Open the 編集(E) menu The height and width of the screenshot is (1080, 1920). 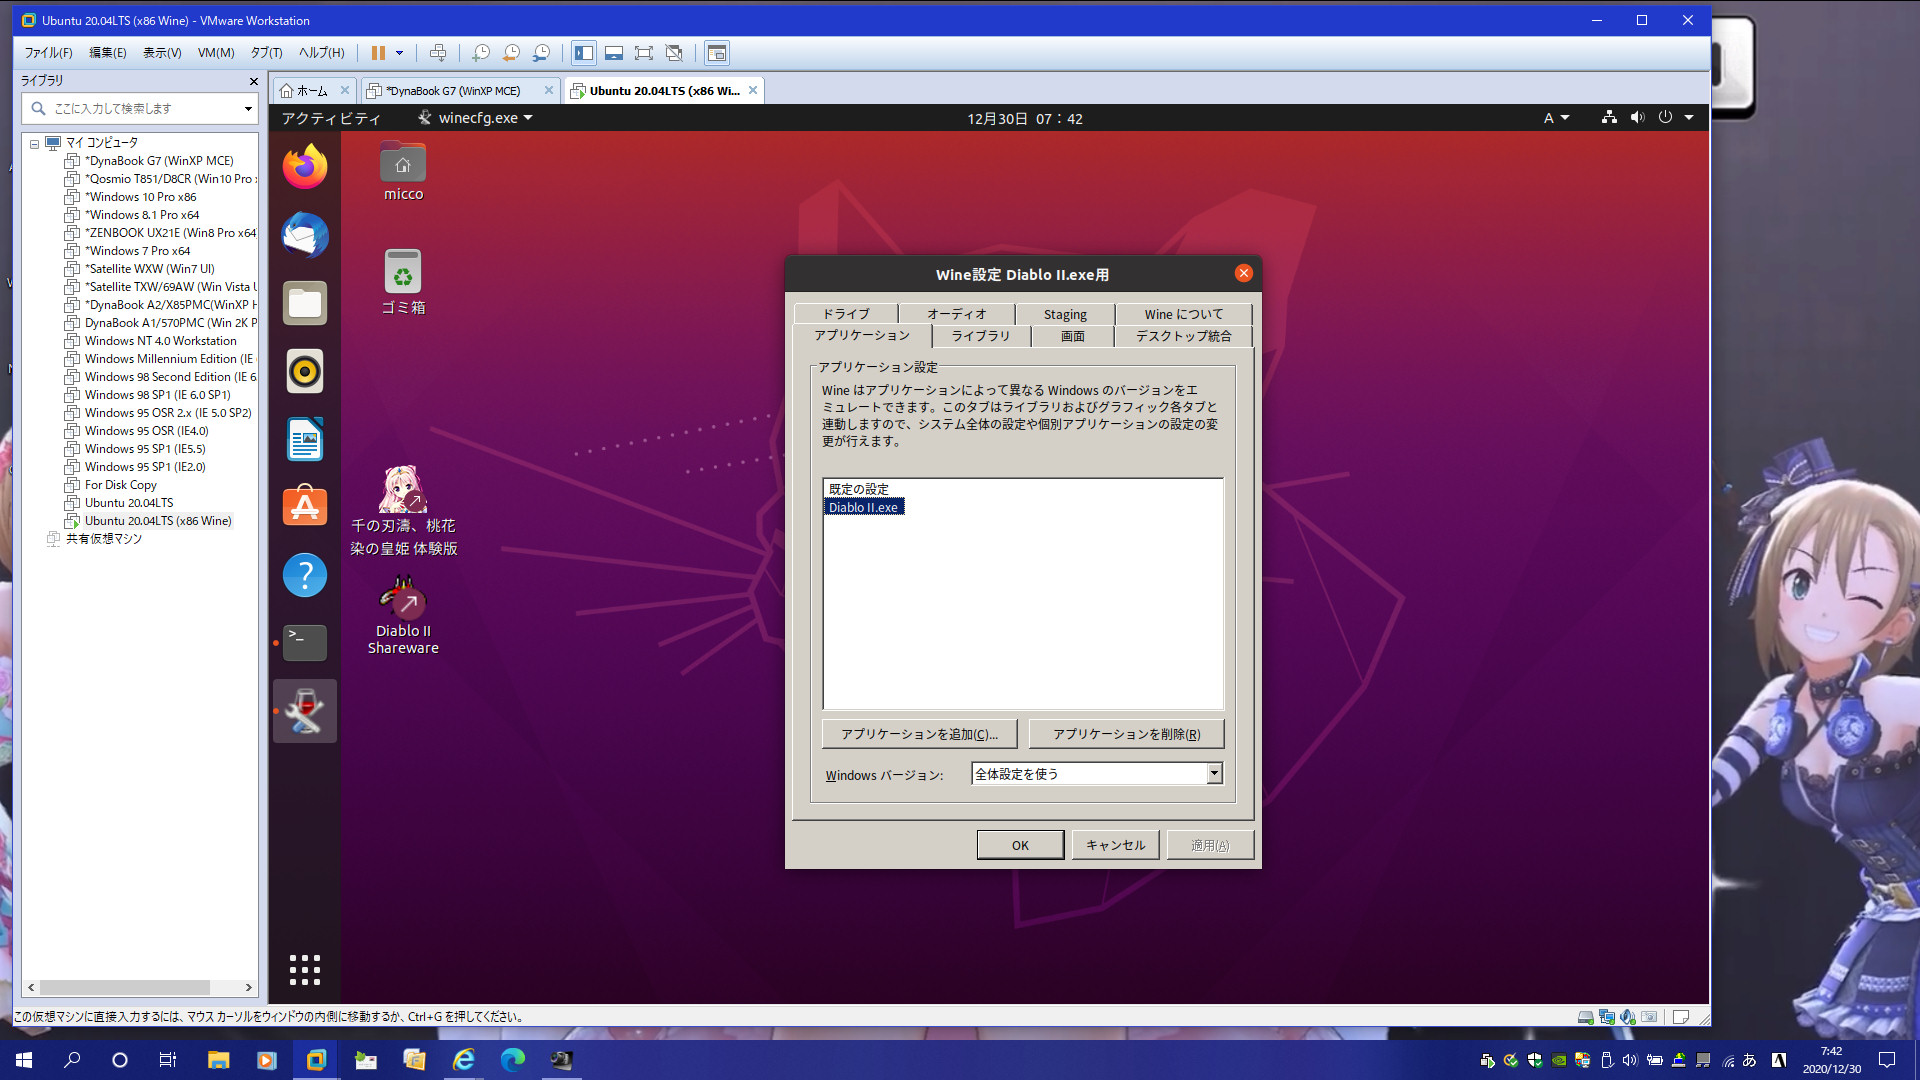(x=108, y=53)
